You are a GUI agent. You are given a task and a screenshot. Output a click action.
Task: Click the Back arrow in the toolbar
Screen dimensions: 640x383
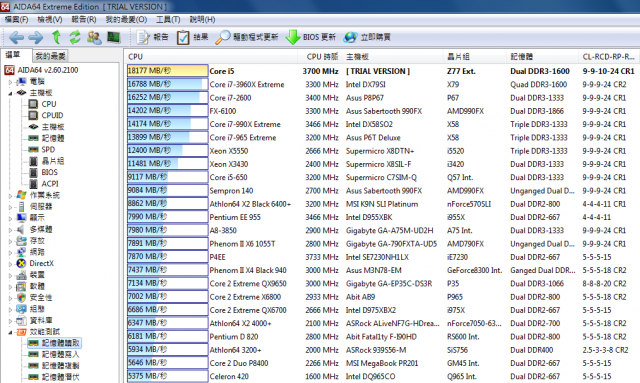click(x=16, y=38)
